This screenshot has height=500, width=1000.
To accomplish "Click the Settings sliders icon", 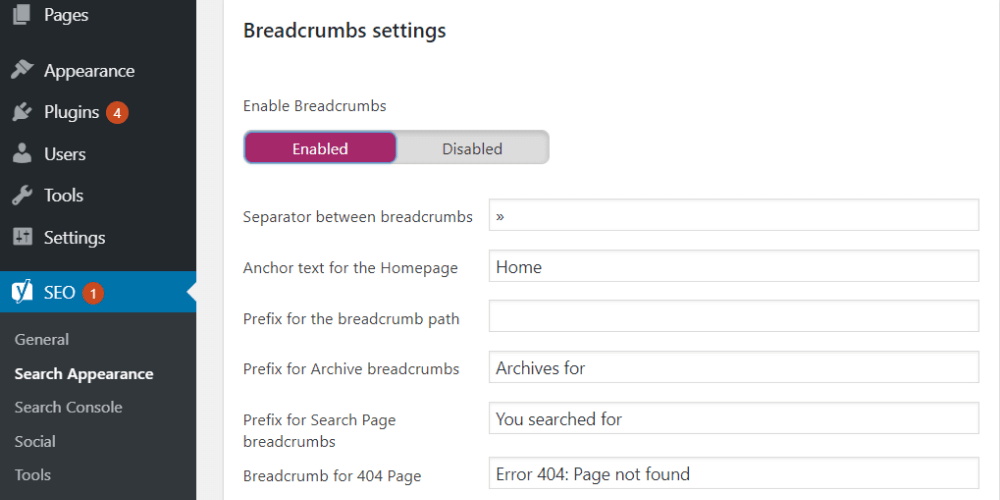I will (22, 238).
